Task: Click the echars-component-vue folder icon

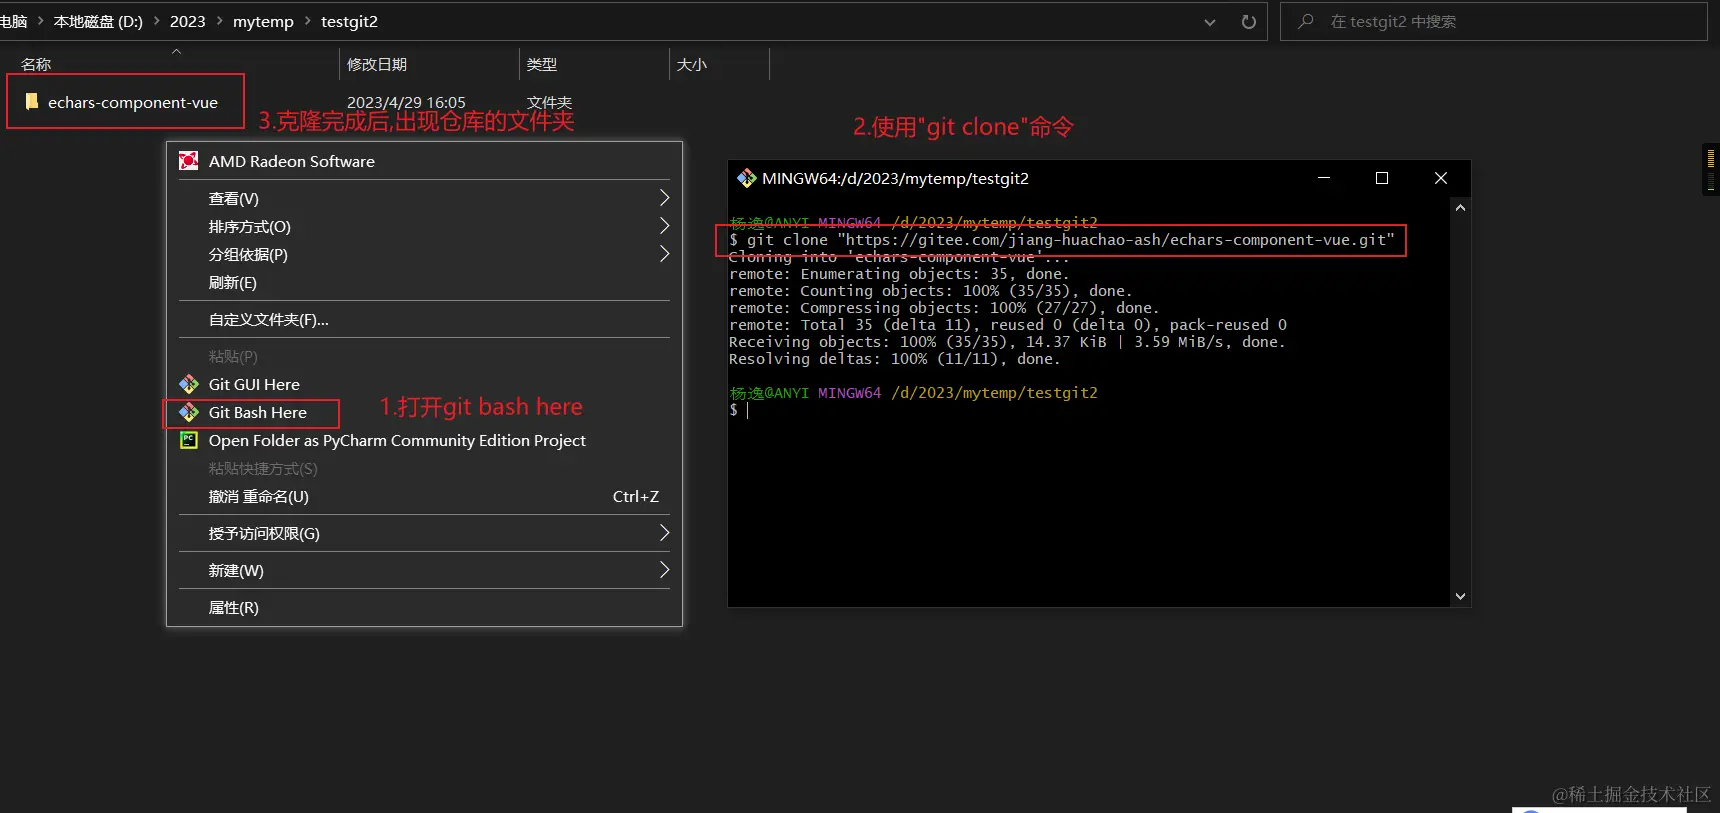Action: tap(32, 101)
